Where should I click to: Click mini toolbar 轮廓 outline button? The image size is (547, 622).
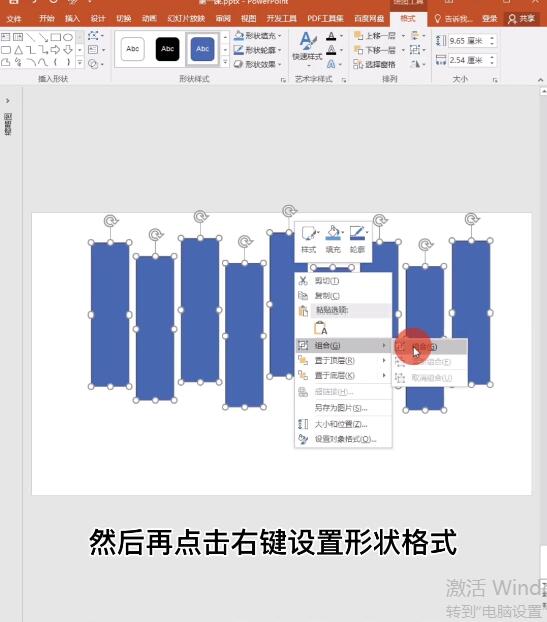[x=358, y=240]
